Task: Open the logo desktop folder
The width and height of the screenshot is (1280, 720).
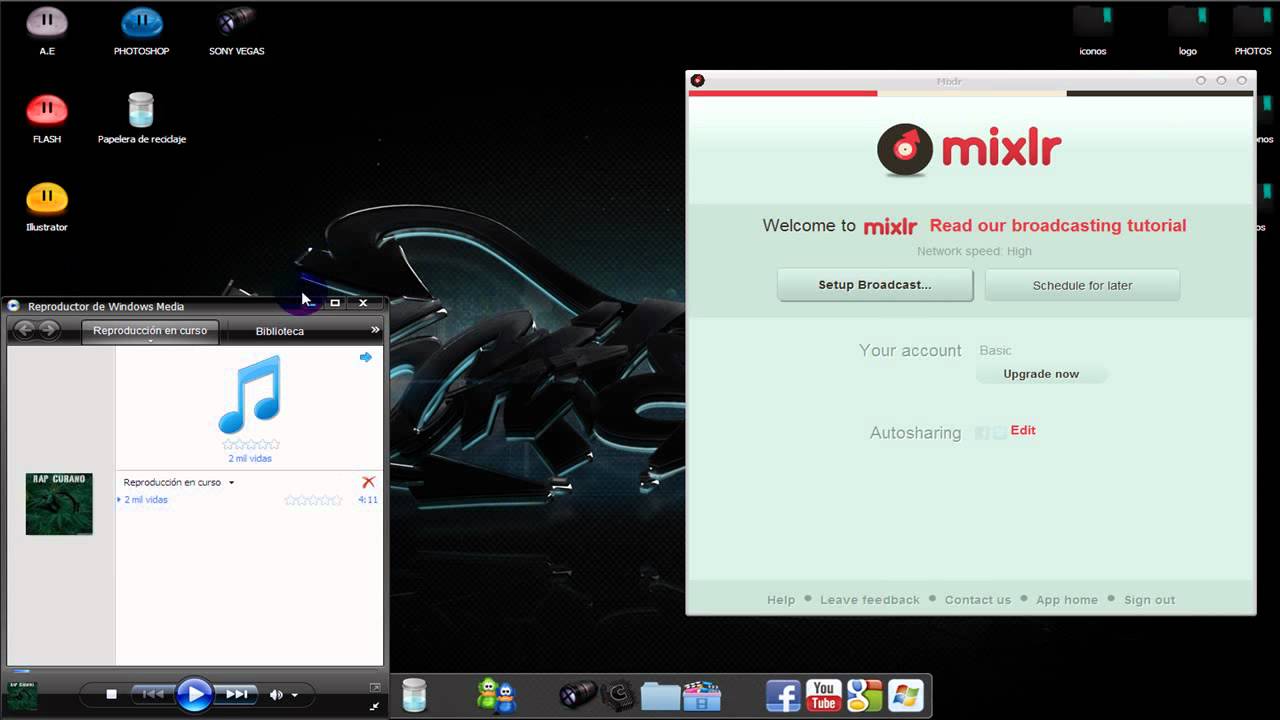Action: (x=1188, y=30)
